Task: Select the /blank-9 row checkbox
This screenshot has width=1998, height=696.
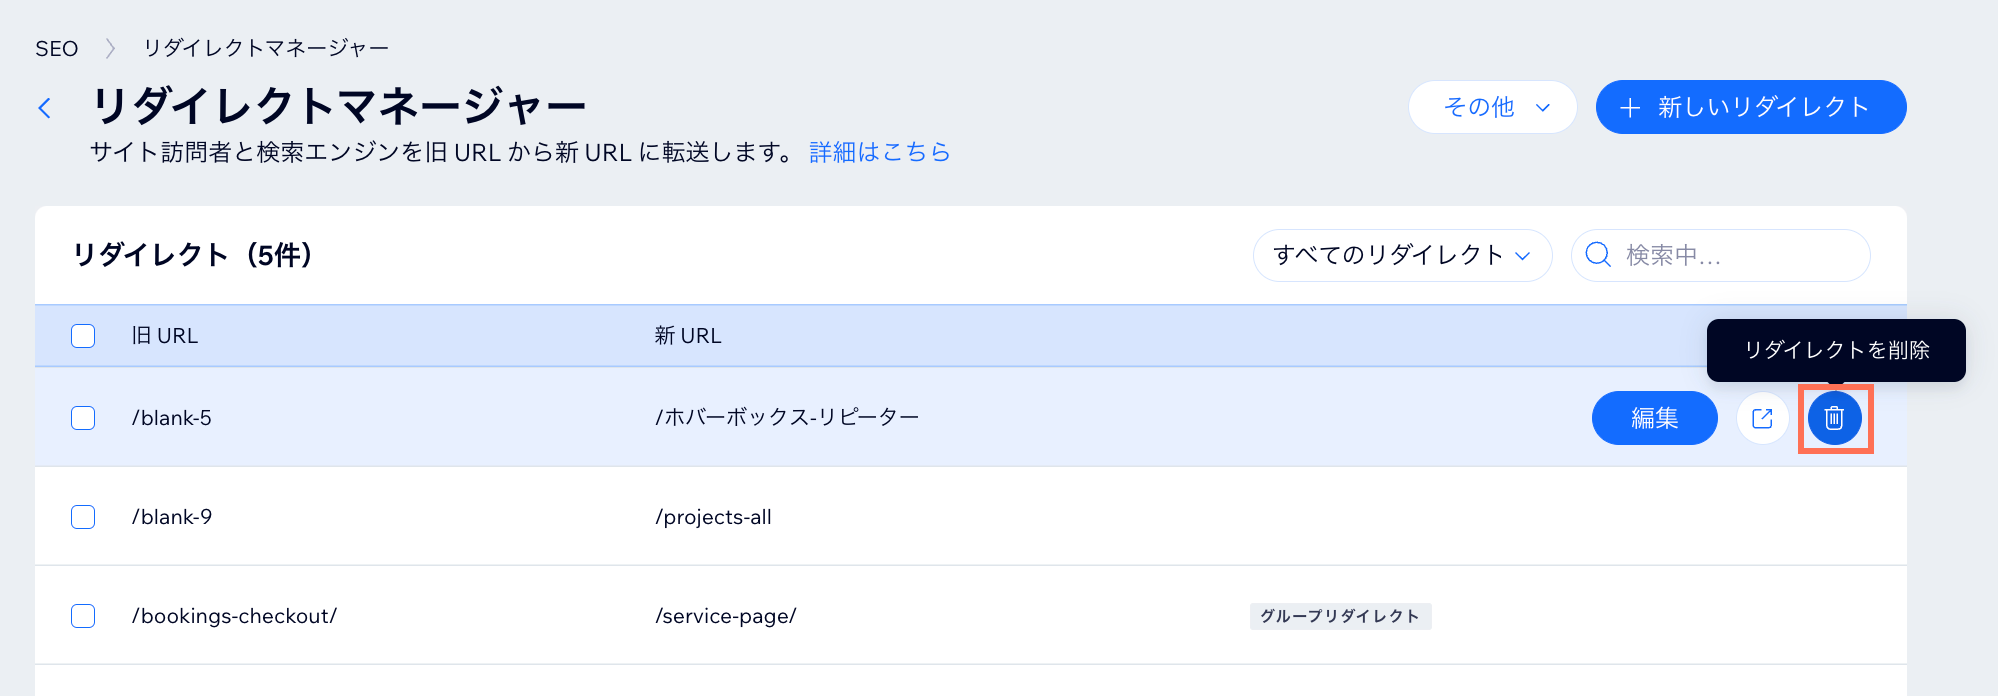Action: (83, 517)
